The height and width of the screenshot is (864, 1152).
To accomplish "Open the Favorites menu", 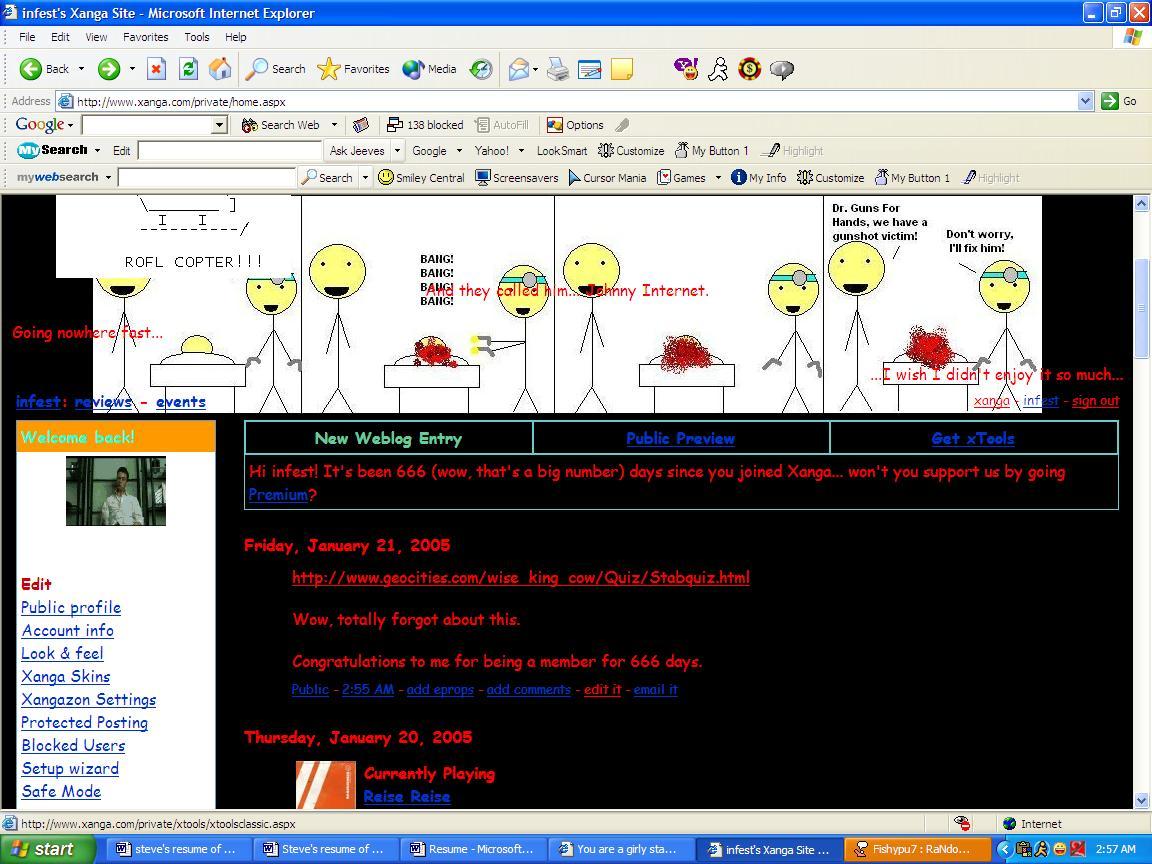I will point(145,37).
